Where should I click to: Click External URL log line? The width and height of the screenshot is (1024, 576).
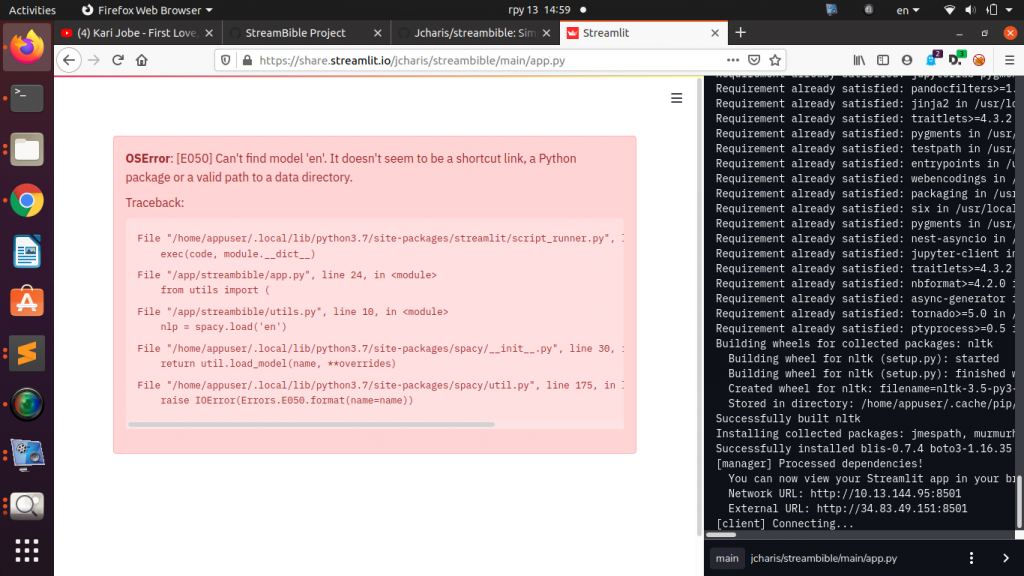(x=848, y=509)
